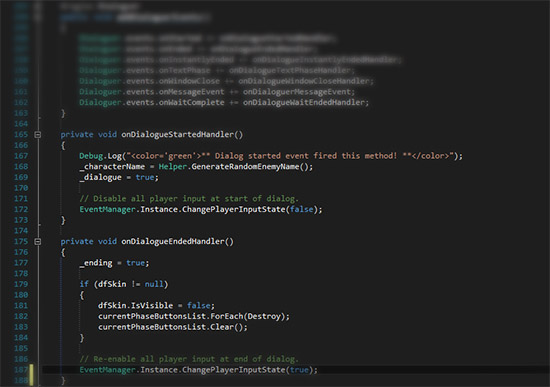Click line number 181 in the gutter

coord(21,306)
